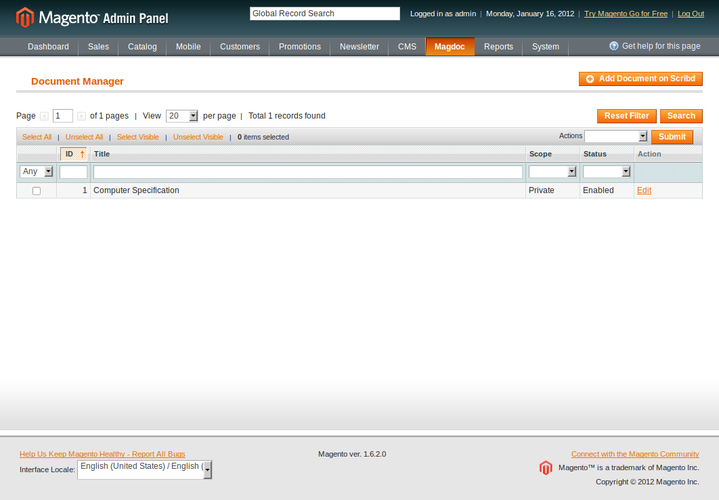Click Unselect Visible link
This screenshot has width=719, height=500.
198,137
